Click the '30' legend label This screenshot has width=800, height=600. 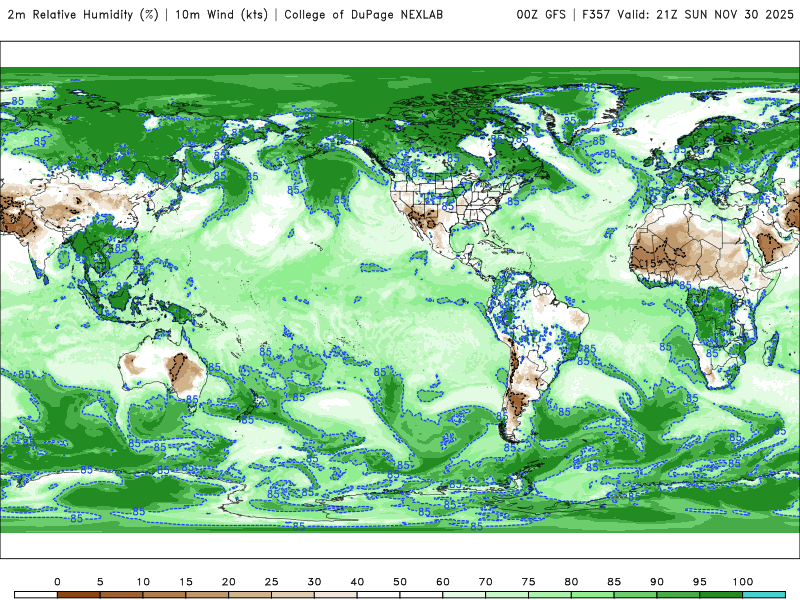(314, 582)
